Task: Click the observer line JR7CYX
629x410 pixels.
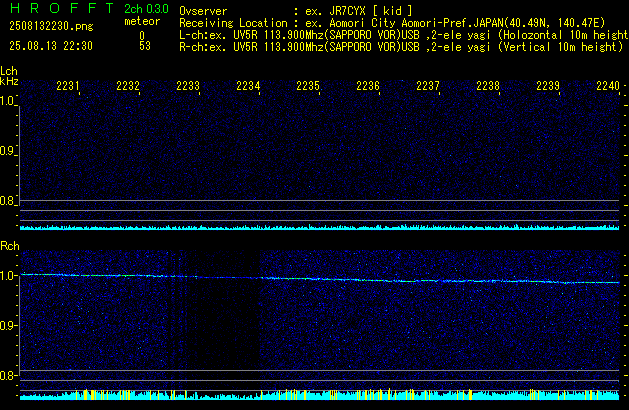Action: pos(296,11)
